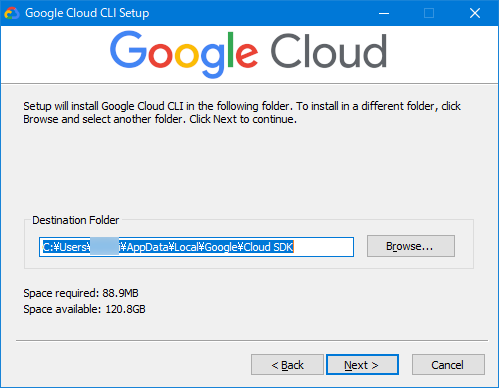
Task: Cancel the Google Cloud CLI setup
Action: pos(448,365)
